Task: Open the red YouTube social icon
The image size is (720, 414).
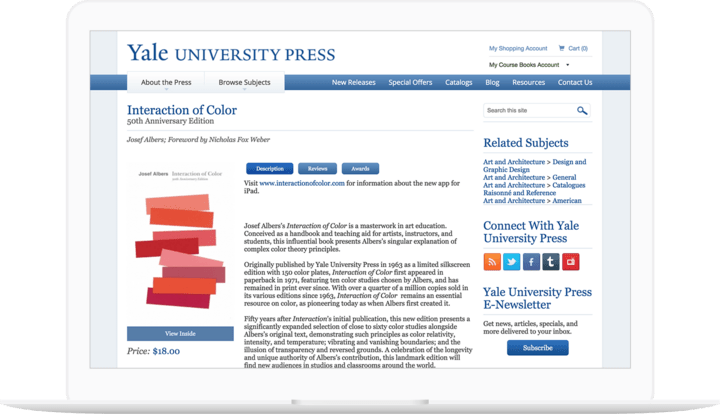Action: pos(571,262)
